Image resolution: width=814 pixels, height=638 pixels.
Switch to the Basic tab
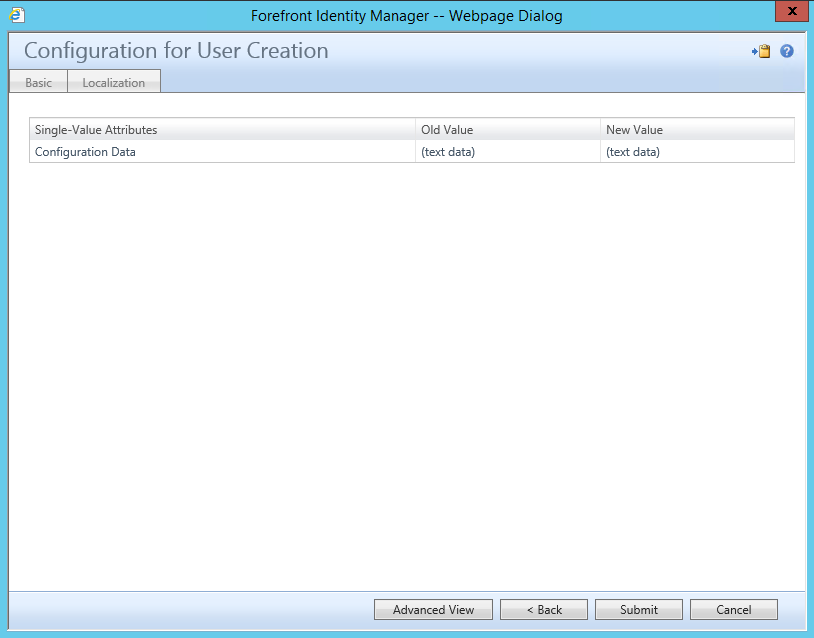click(x=38, y=83)
